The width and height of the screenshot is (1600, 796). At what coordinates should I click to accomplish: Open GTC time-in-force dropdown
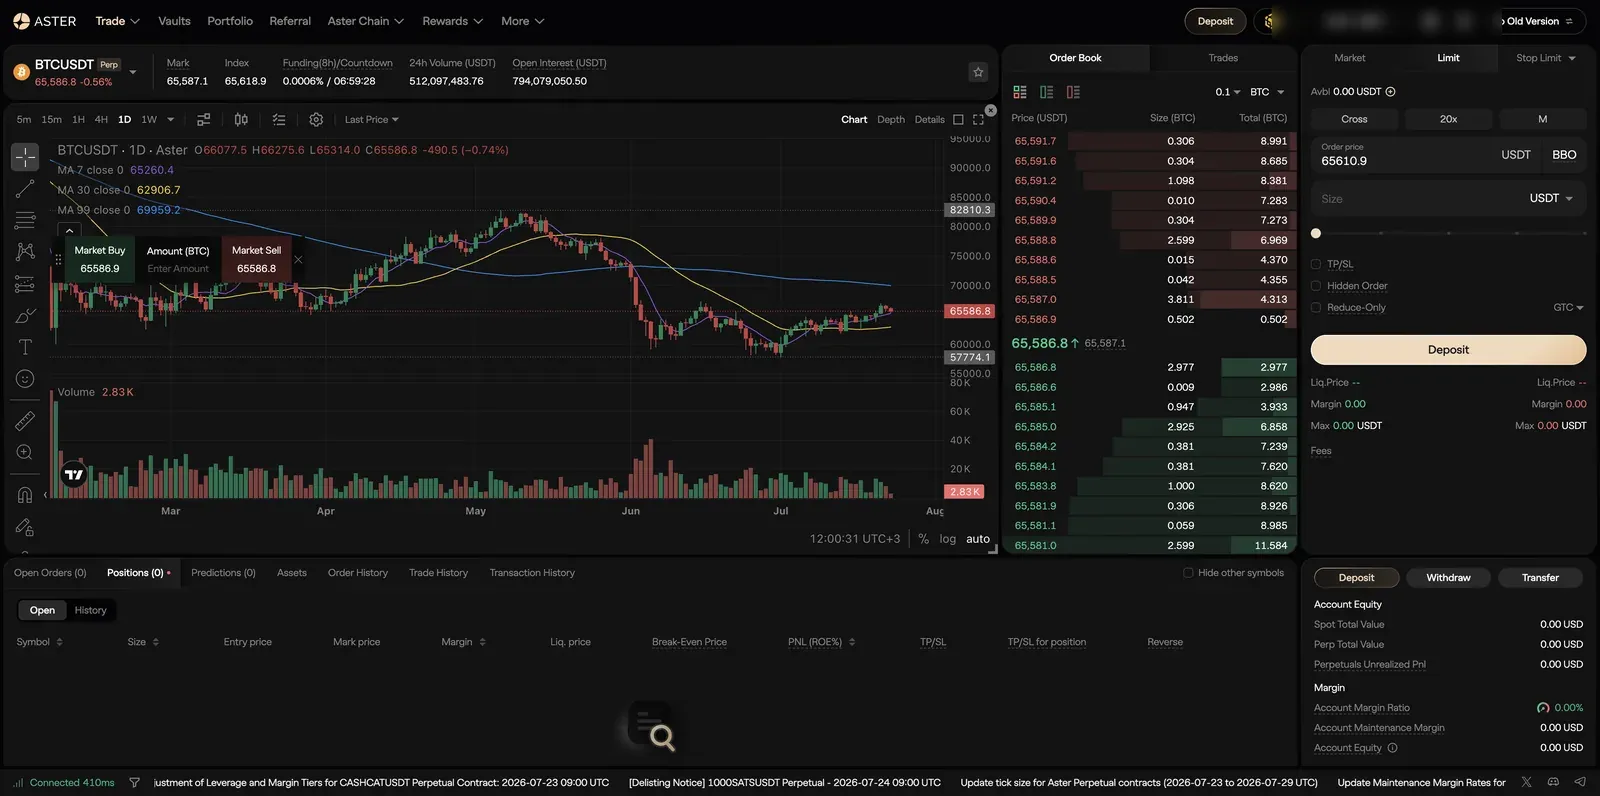pos(1568,308)
